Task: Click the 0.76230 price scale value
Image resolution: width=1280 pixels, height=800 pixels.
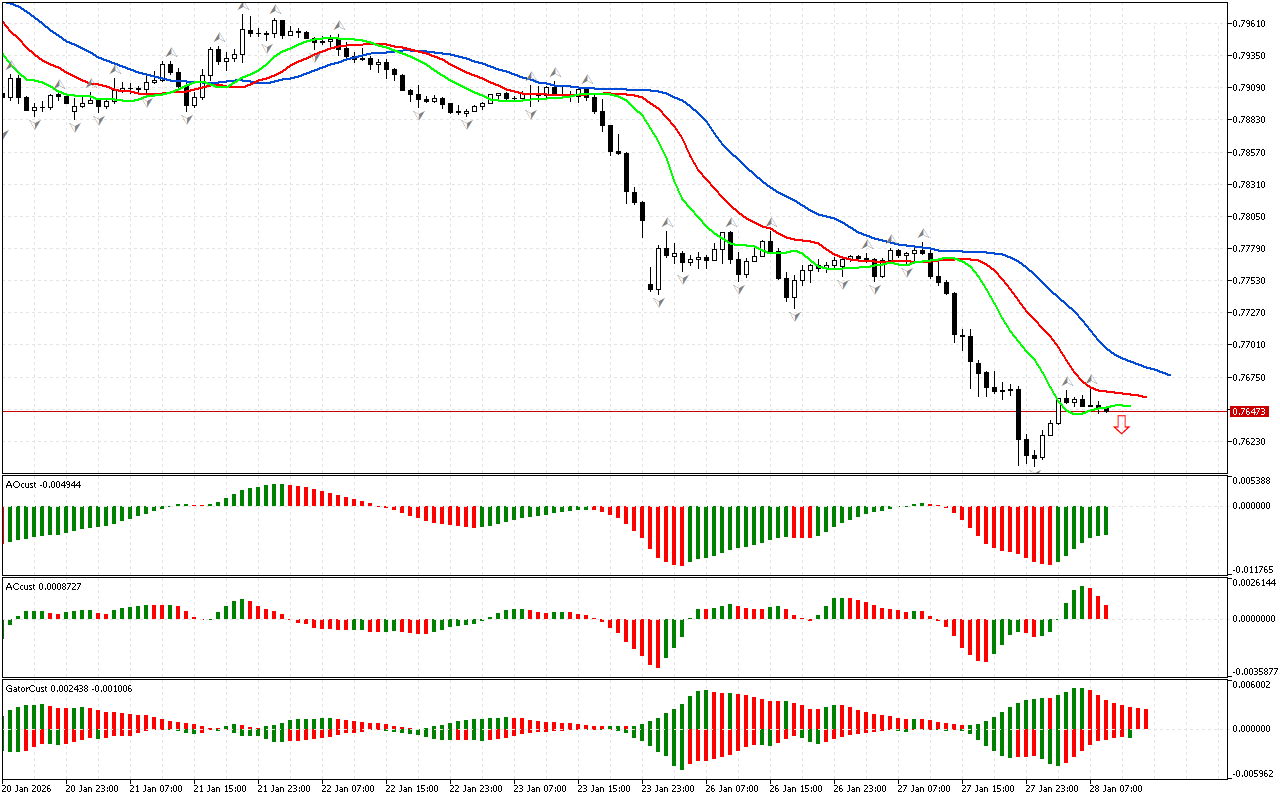Action: tap(1252, 441)
